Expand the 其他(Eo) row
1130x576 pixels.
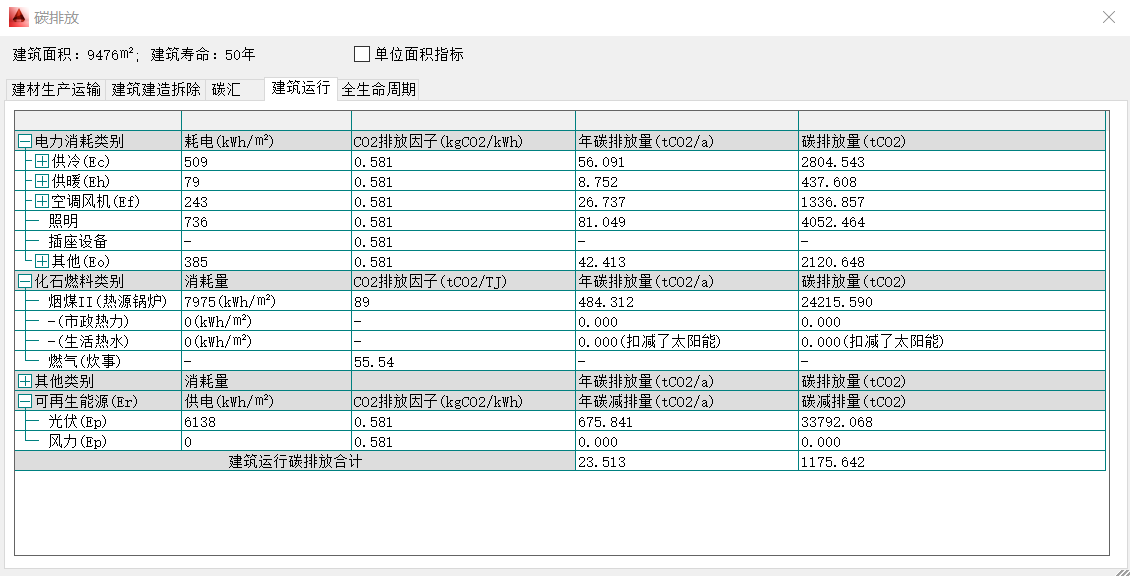point(42,261)
